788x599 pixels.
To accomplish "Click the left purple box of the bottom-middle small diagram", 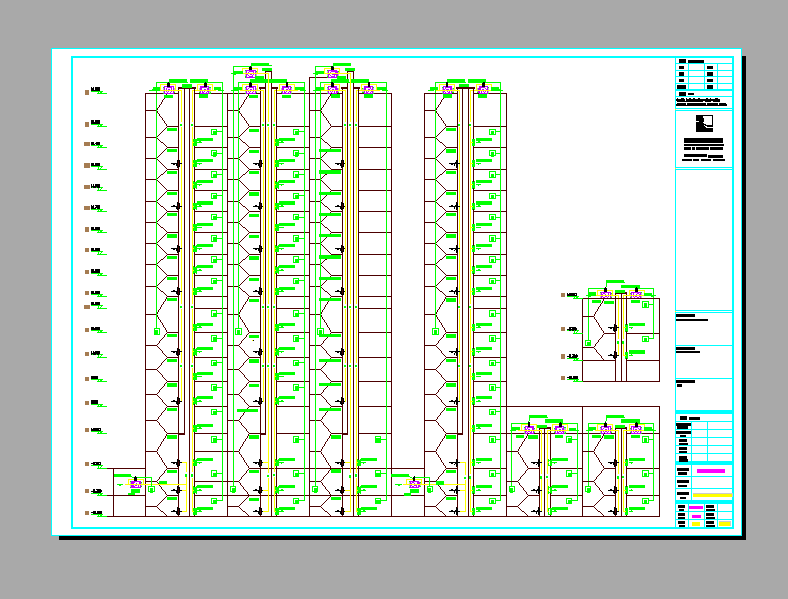I will tap(530, 430).
